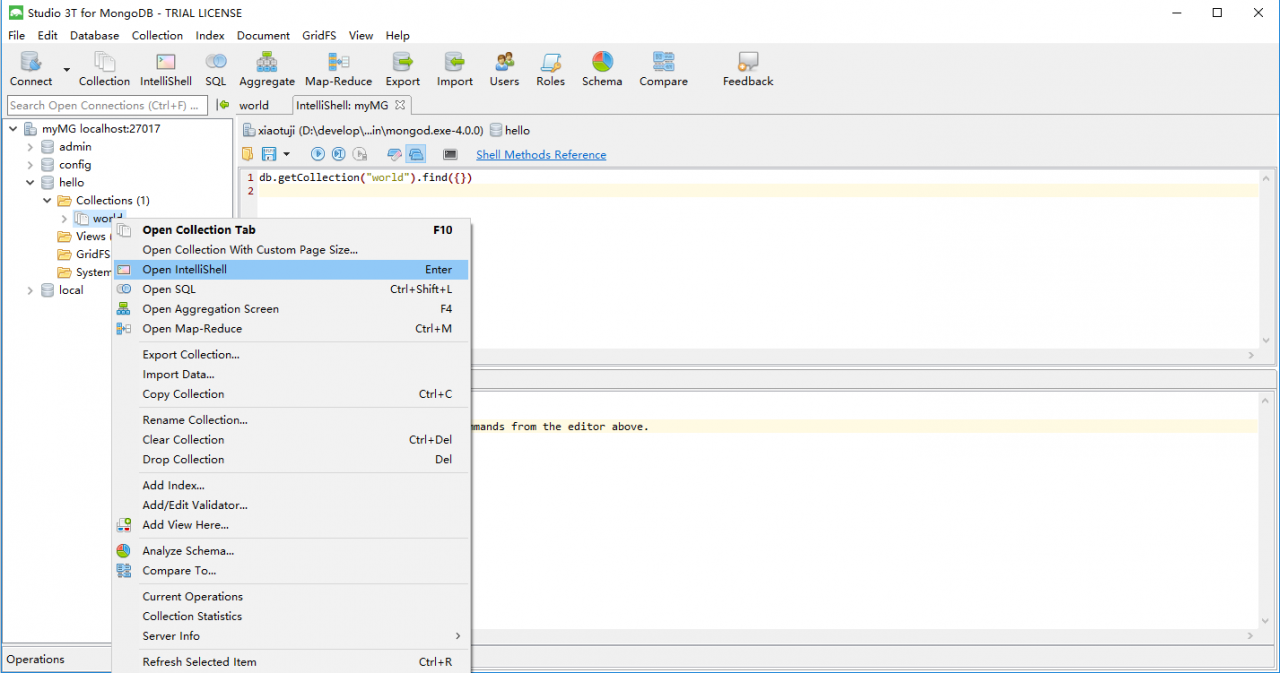Click the Map-Reduce toolbar icon

338,68
